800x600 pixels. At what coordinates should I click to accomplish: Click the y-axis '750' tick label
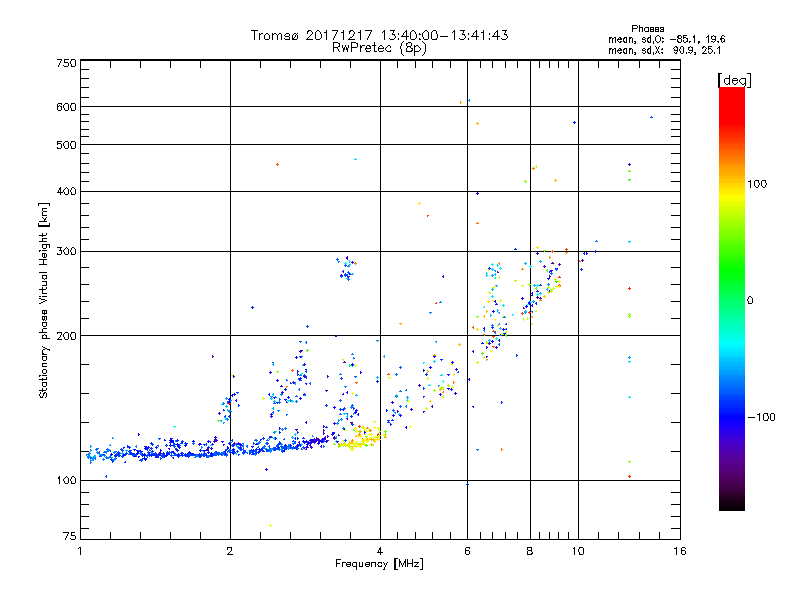click(x=66, y=63)
